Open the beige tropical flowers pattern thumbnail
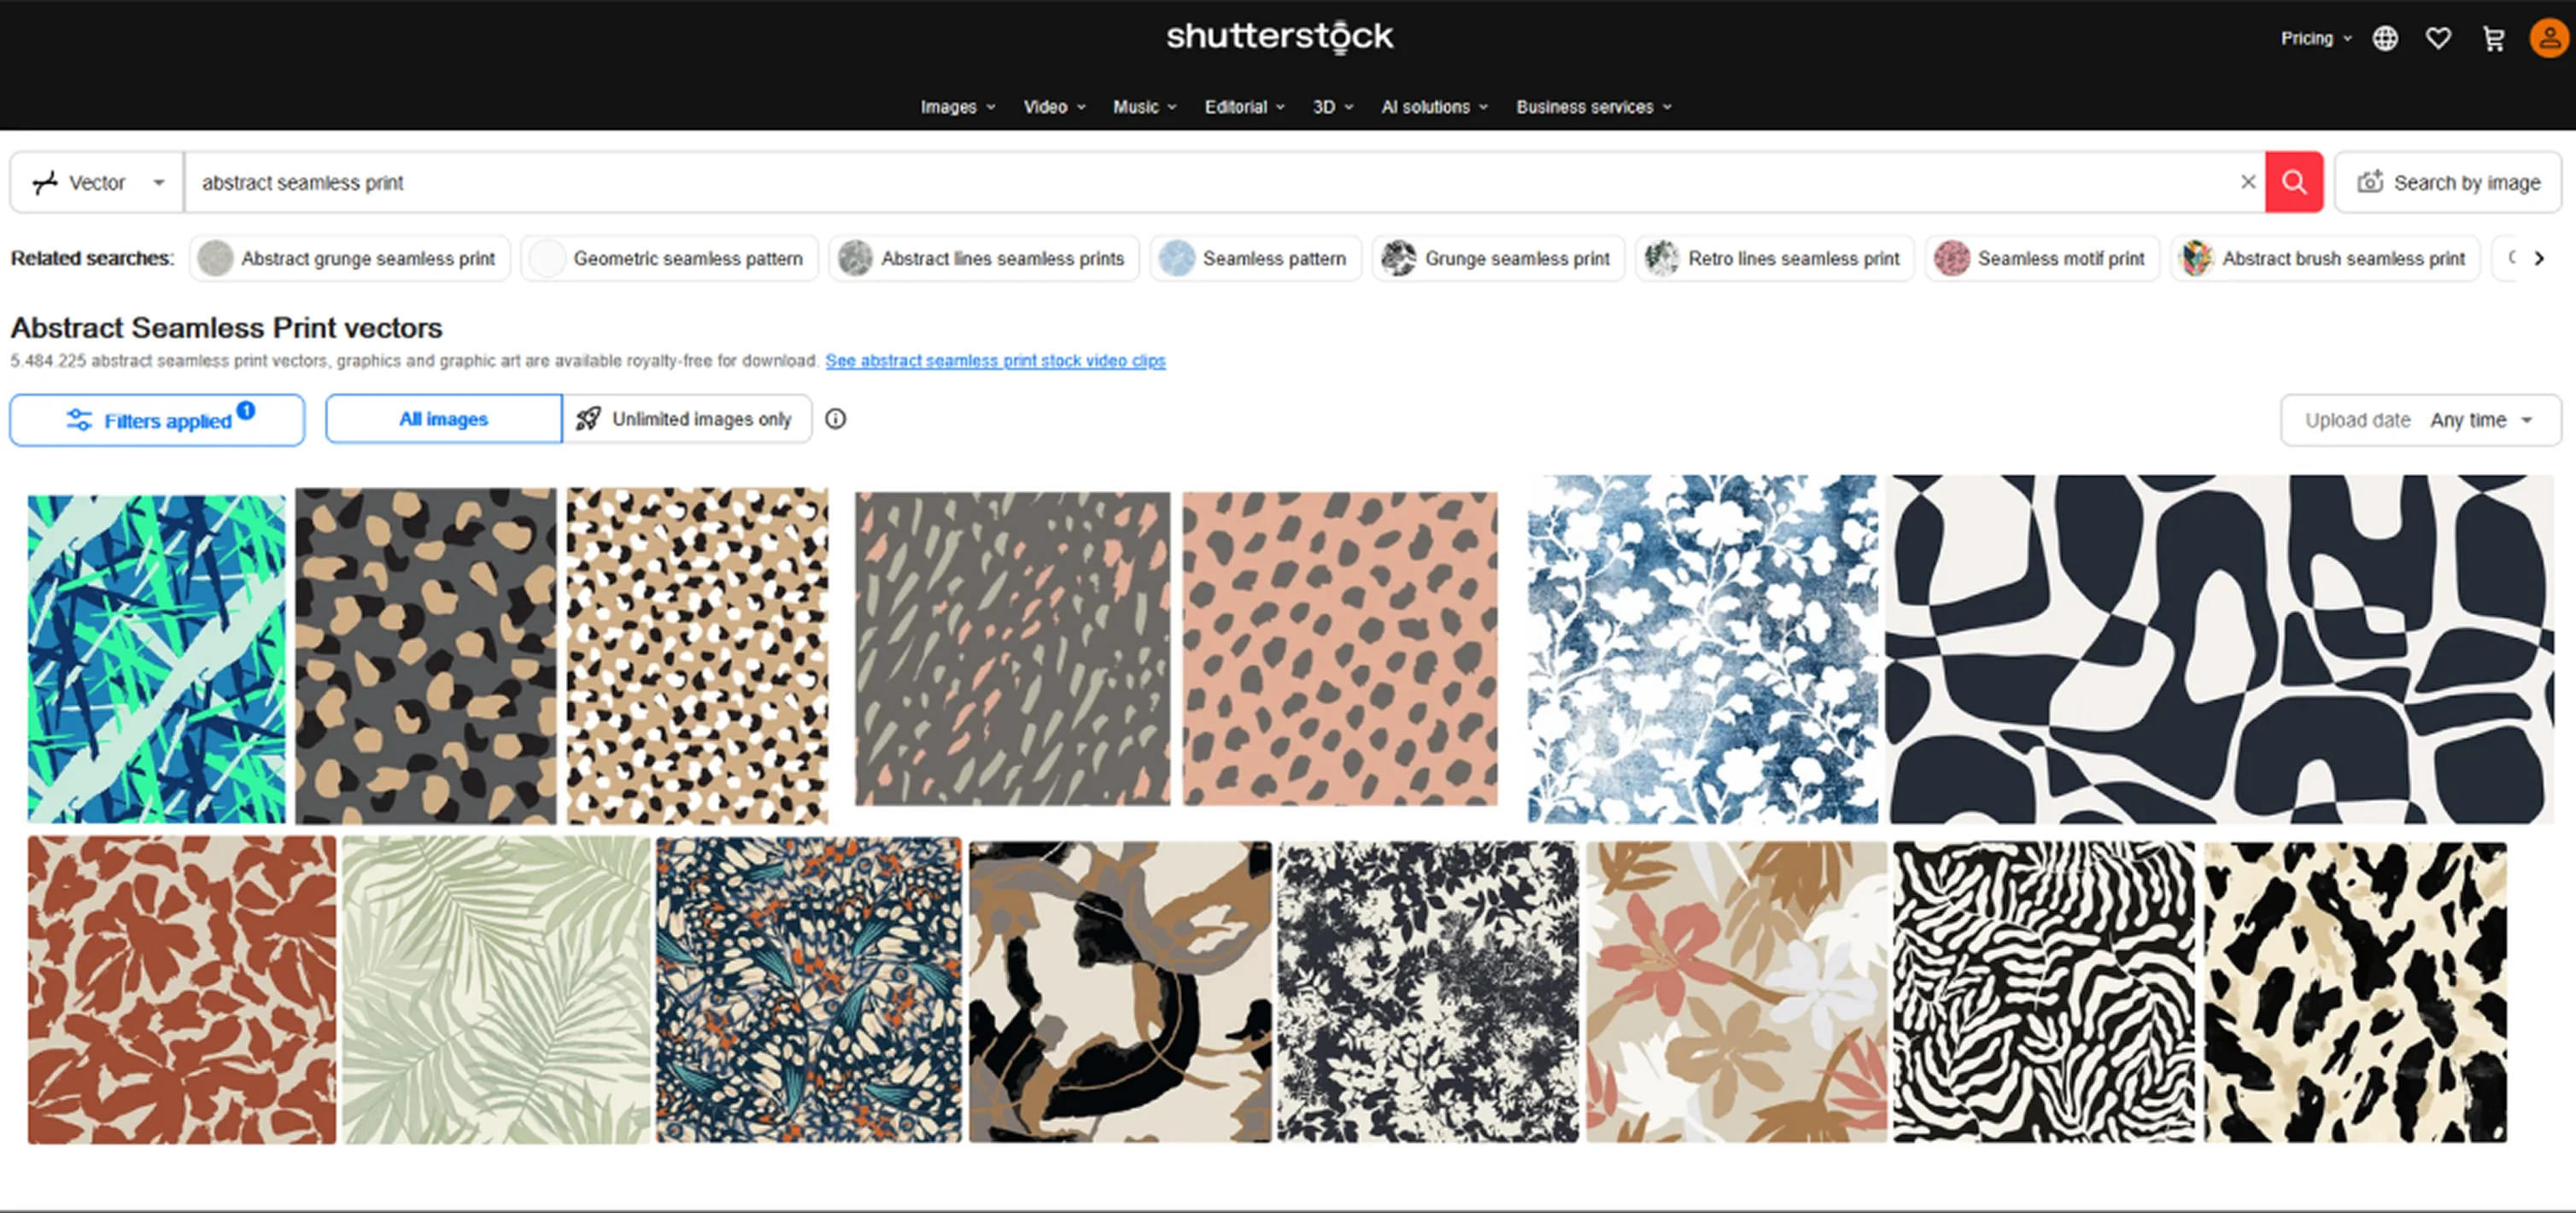The image size is (2576, 1213). point(1736,991)
